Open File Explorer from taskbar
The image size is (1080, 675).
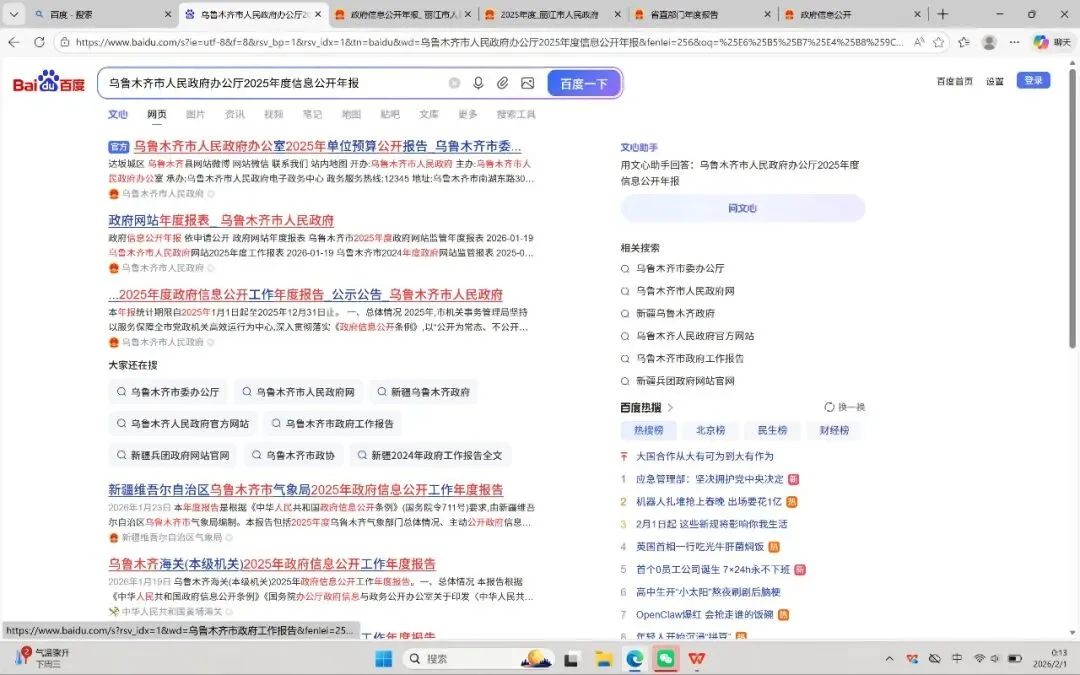point(603,658)
